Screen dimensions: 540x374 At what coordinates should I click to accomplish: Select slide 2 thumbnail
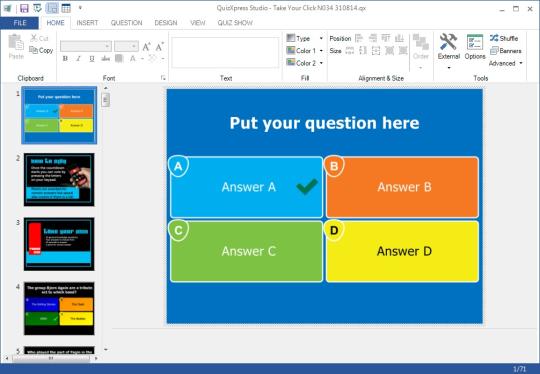point(59,180)
